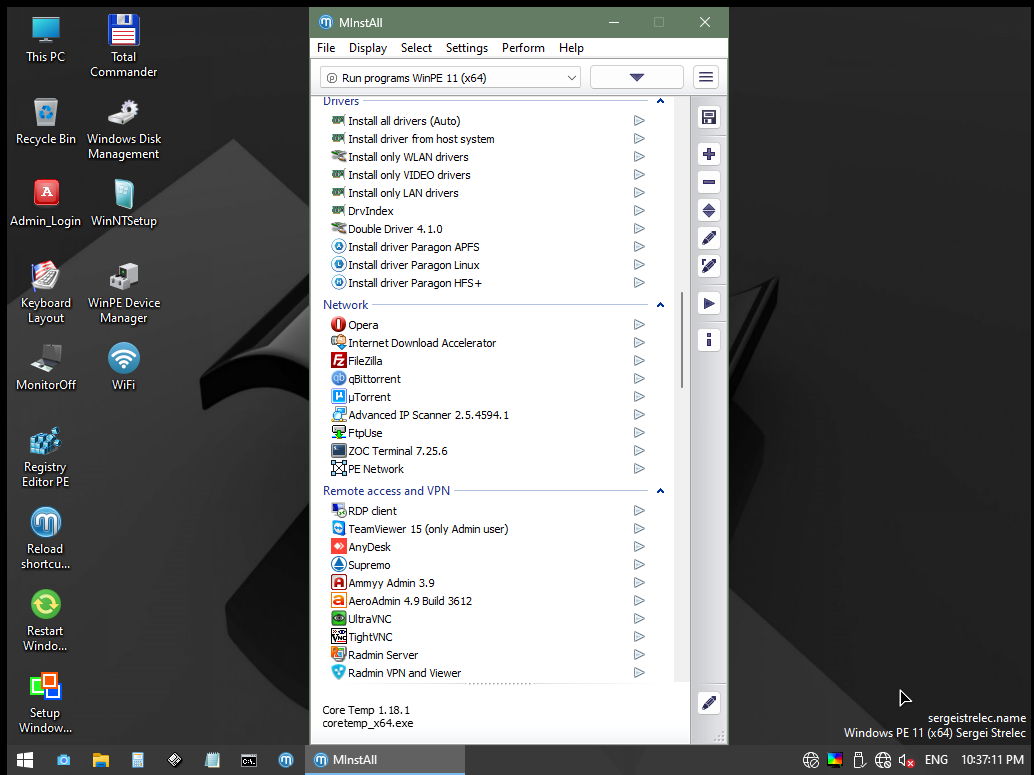Collapse the Remote access and VPN section
The width and height of the screenshot is (1034, 775).
click(660, 491)
